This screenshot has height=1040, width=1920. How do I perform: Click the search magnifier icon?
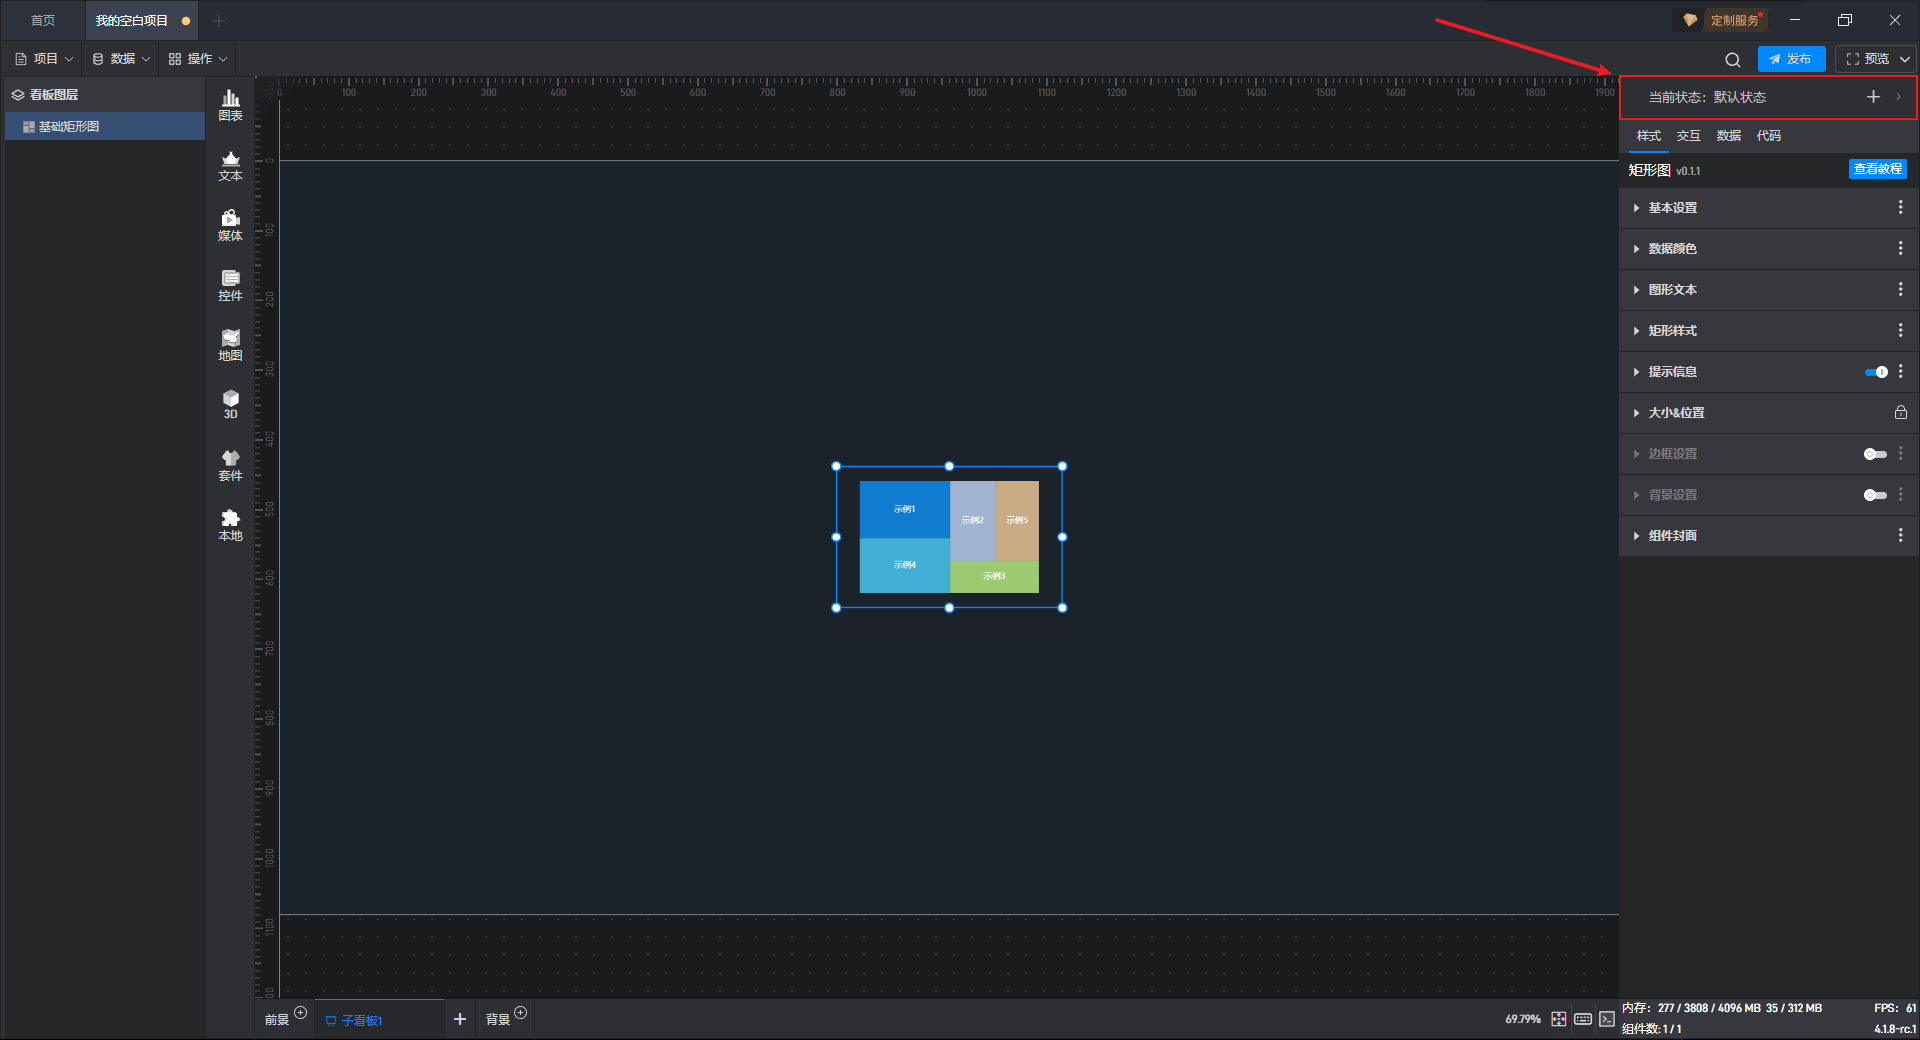point(1732,60)
